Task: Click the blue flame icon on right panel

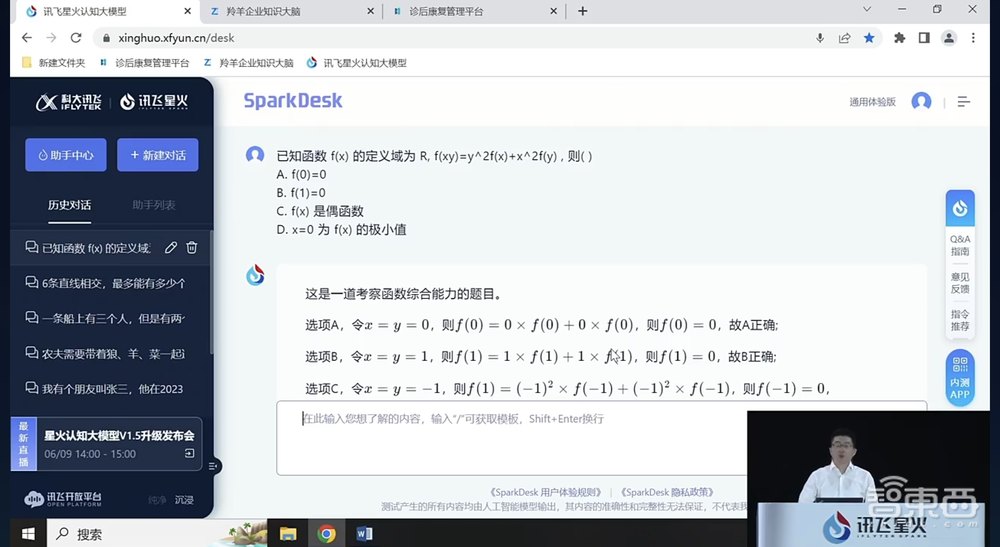Action: click(x=960, y=209)
